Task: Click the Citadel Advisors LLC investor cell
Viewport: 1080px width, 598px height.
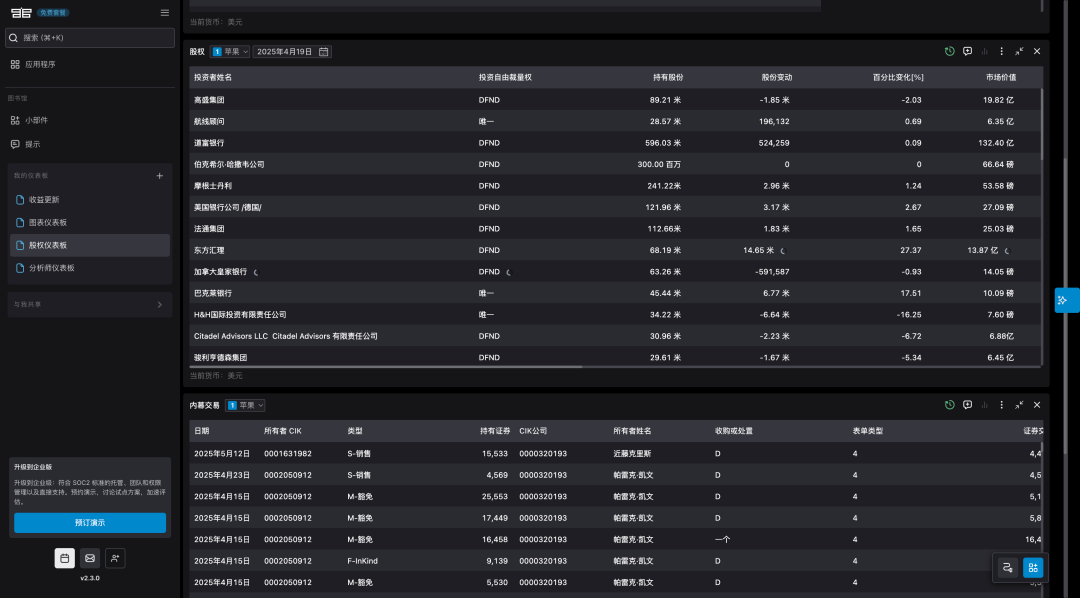Action: click(x=286, y=336)
